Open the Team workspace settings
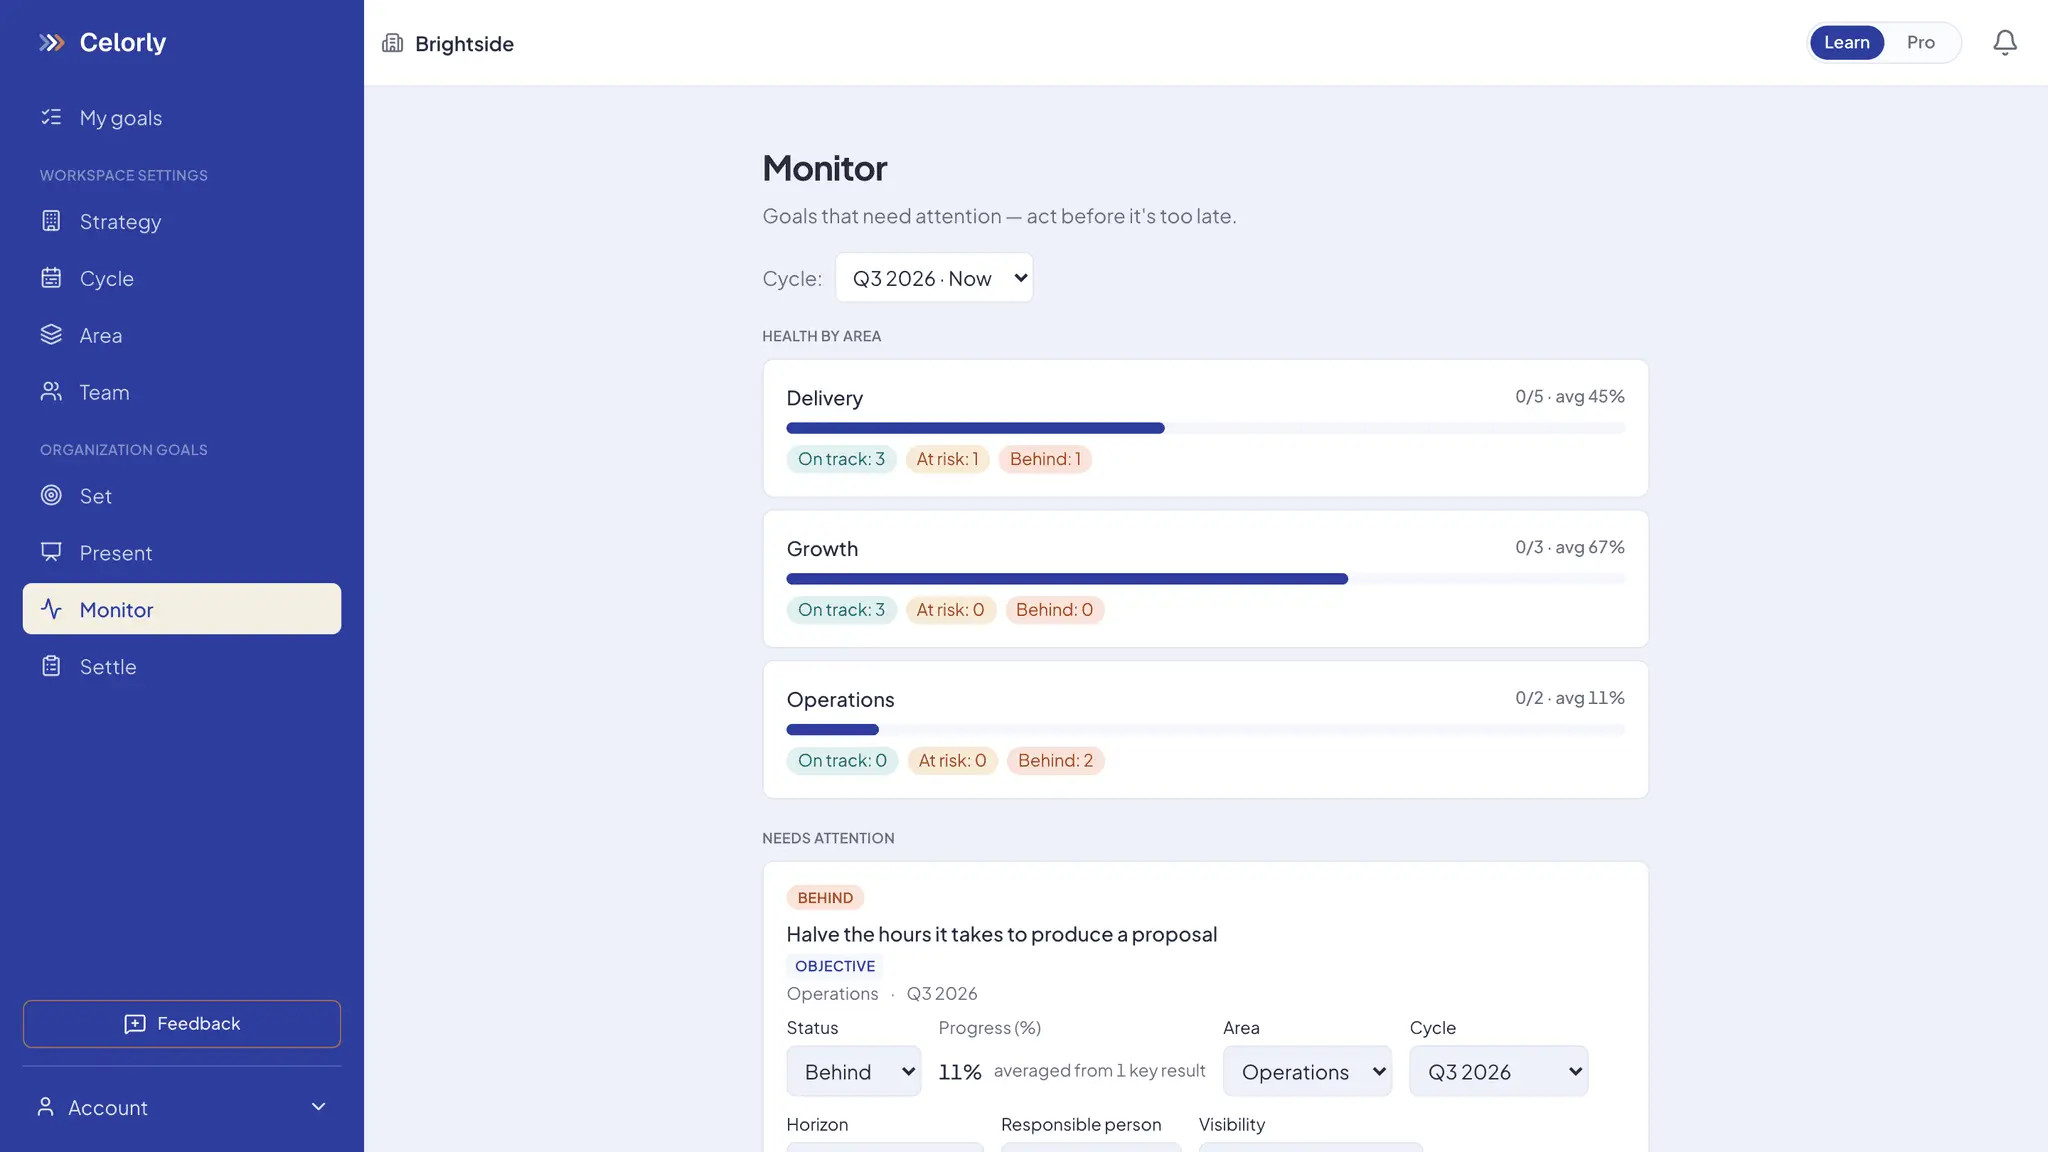This screenshot has width=2048, height=1152. pos(182,393)
